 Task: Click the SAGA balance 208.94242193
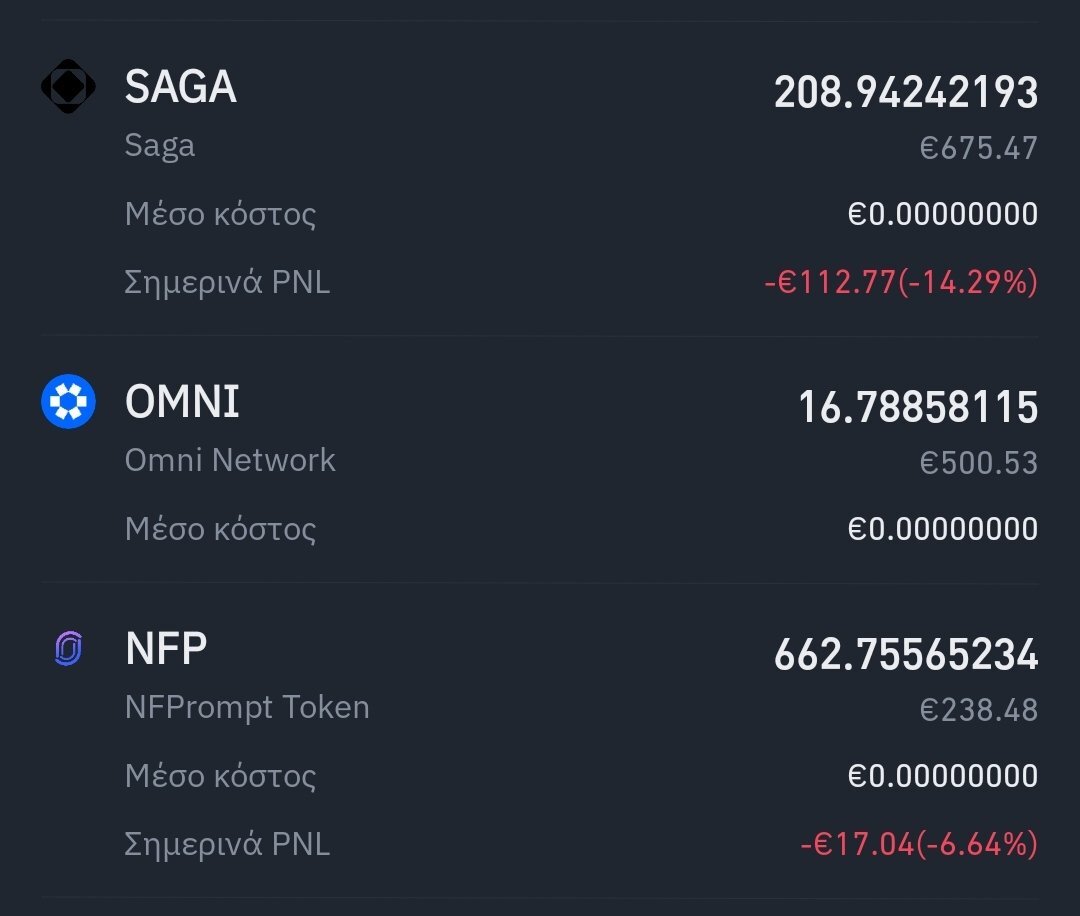(x=906, y=92)
